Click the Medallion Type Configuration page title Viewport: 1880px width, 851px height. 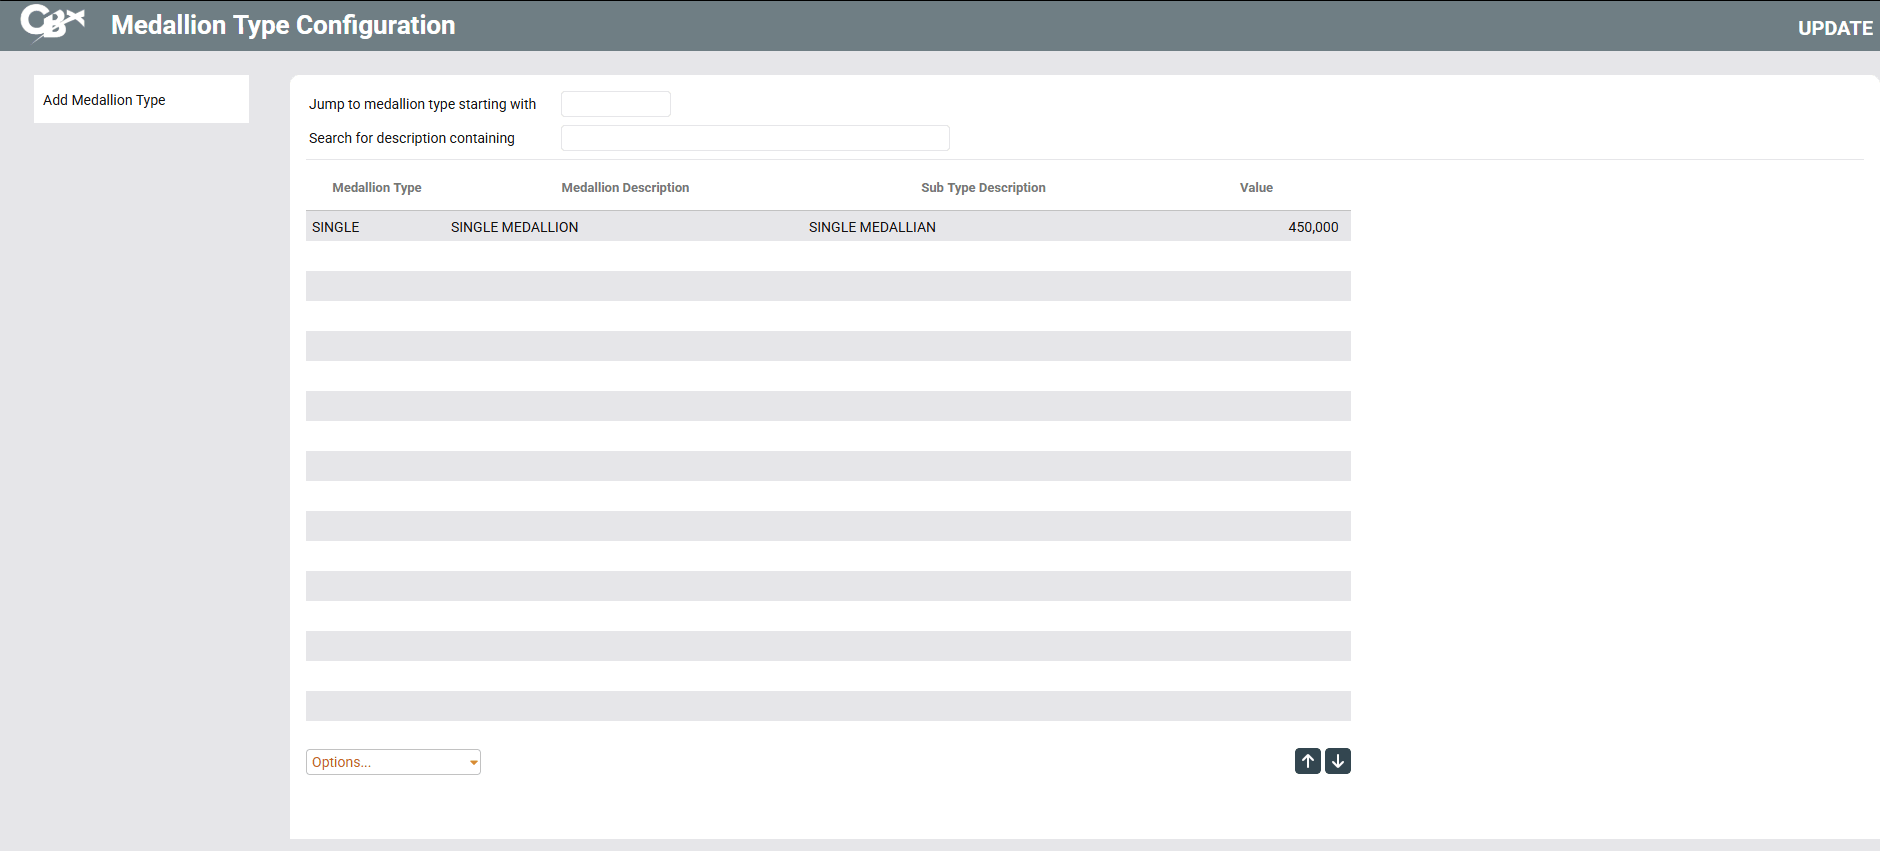click(283, 25)
